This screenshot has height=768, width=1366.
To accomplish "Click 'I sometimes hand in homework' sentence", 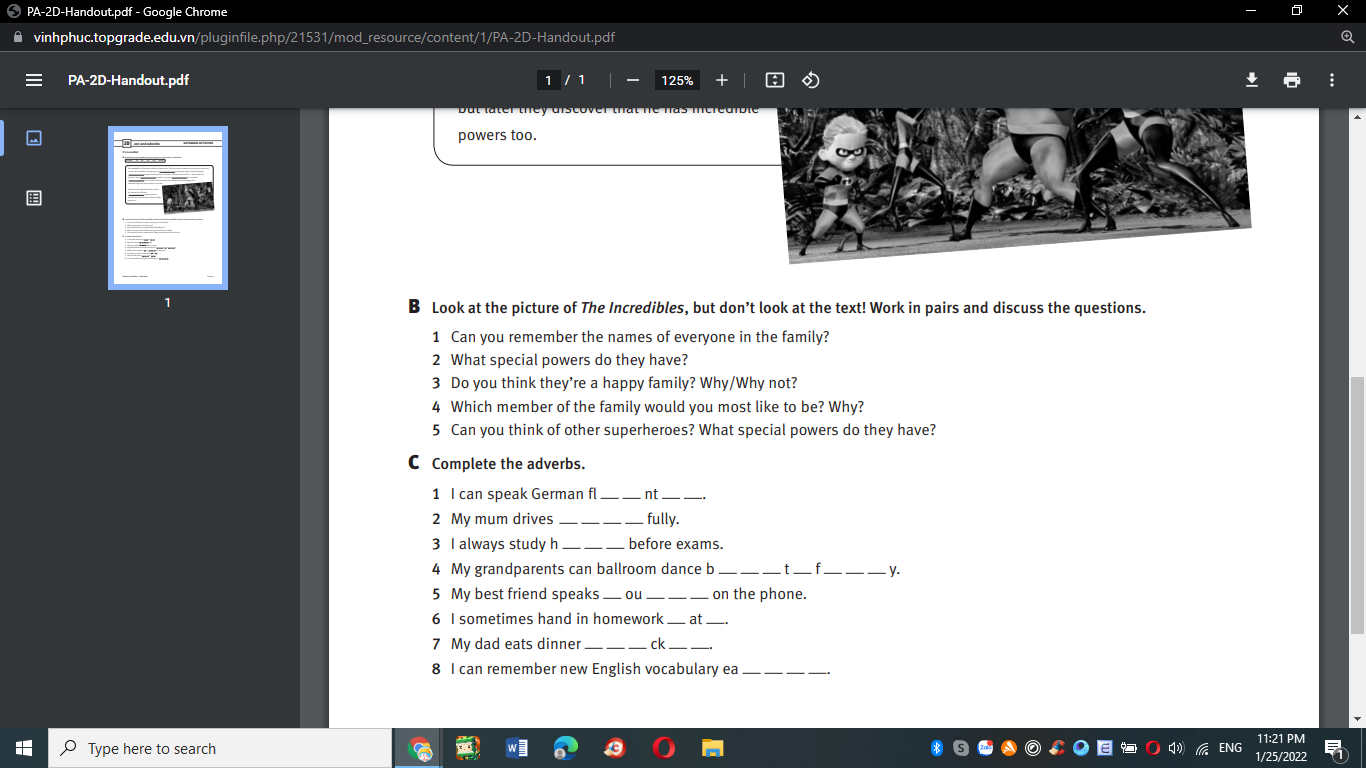I will [590, 619].
